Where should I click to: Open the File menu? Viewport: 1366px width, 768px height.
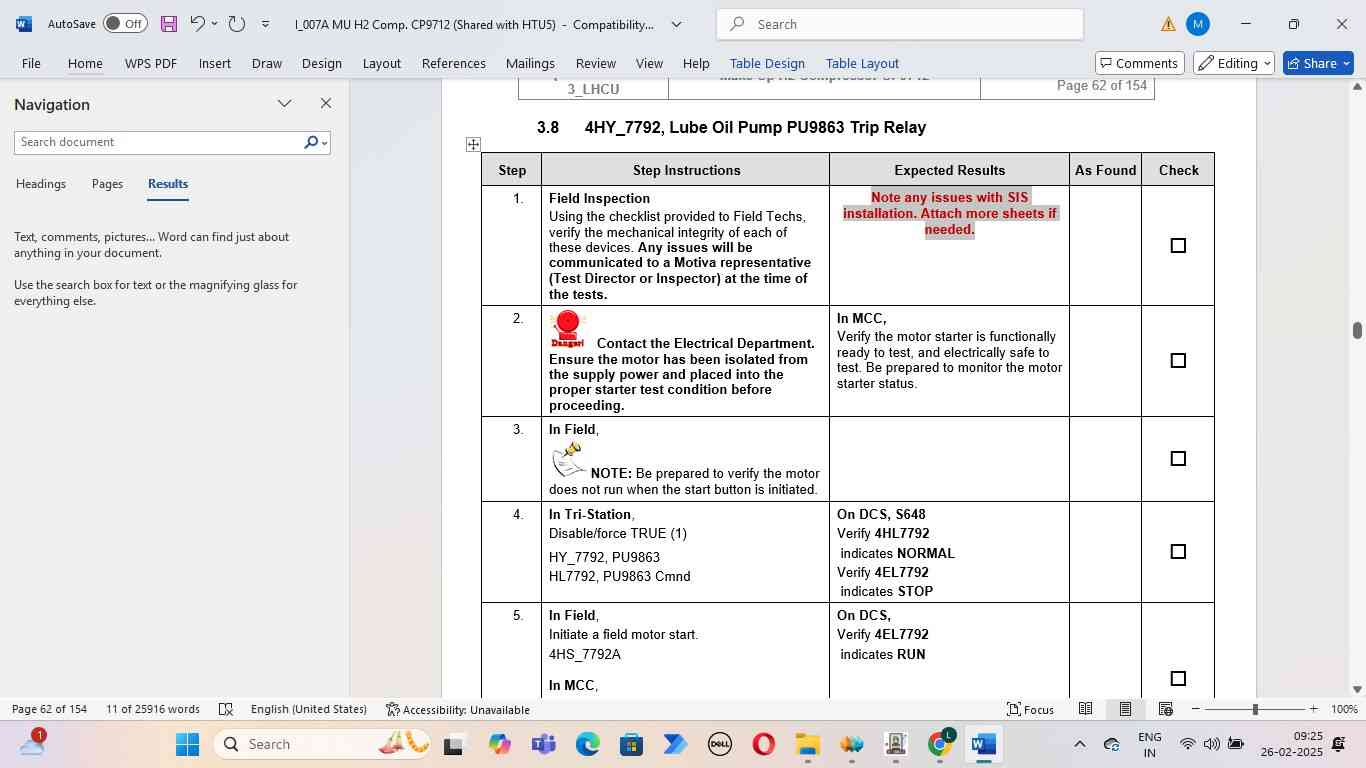coord(31,63)
